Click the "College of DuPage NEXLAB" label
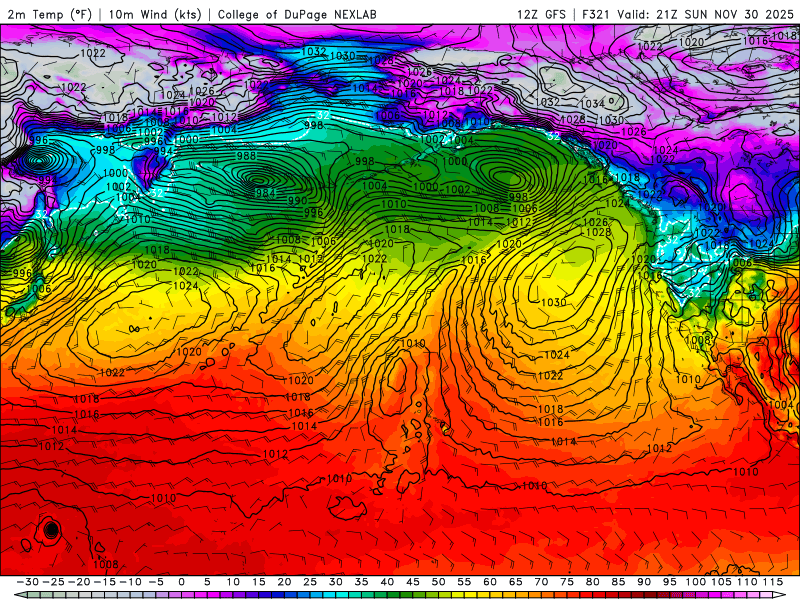Image resolution: width=800 pixels, height=600 pixels. (297, 14)
